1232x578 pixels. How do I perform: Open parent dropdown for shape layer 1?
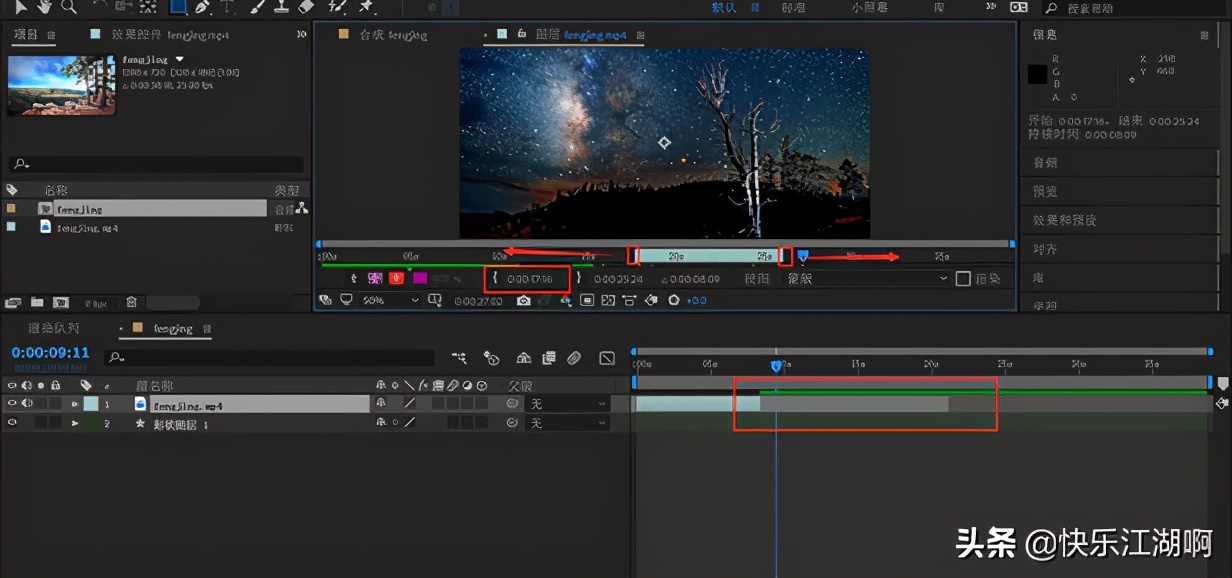pos(567,423)
